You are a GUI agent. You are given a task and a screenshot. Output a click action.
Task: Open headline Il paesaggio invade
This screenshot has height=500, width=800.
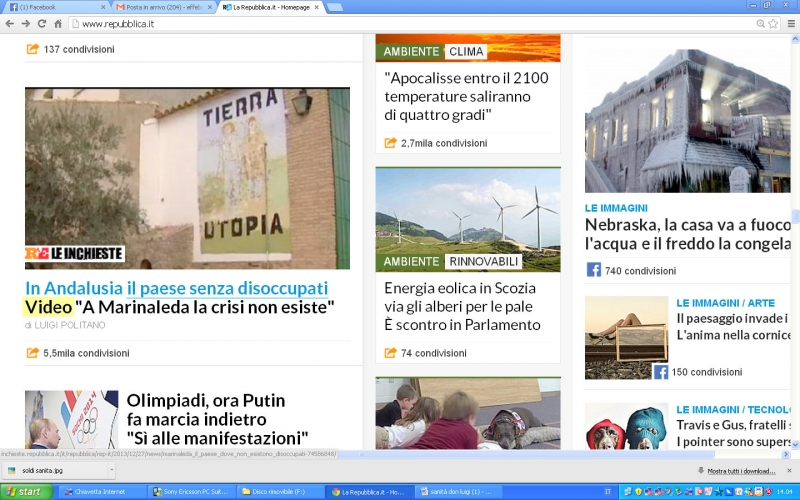pyautogui.click(x=733, y=327)
